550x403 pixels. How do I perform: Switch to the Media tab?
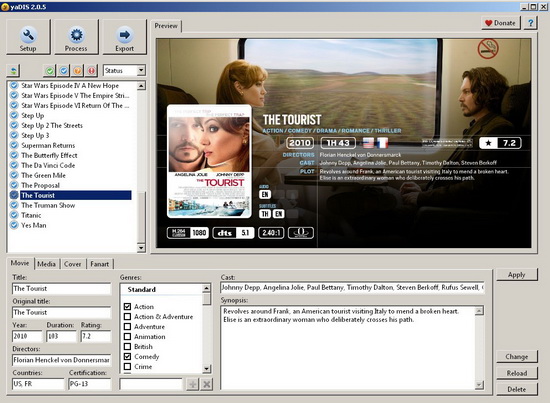click(47, 264)
